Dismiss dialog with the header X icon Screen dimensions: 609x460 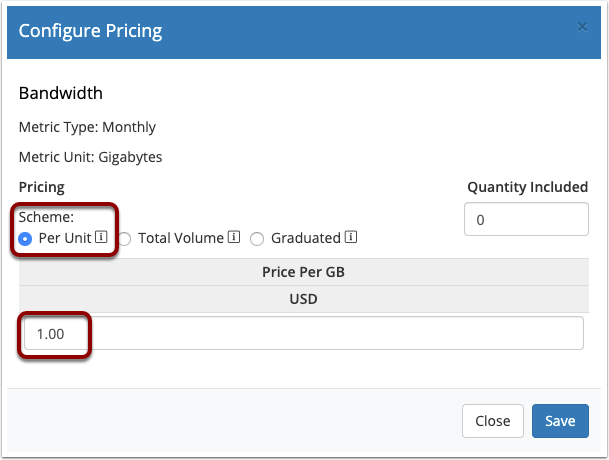point(582,27)
